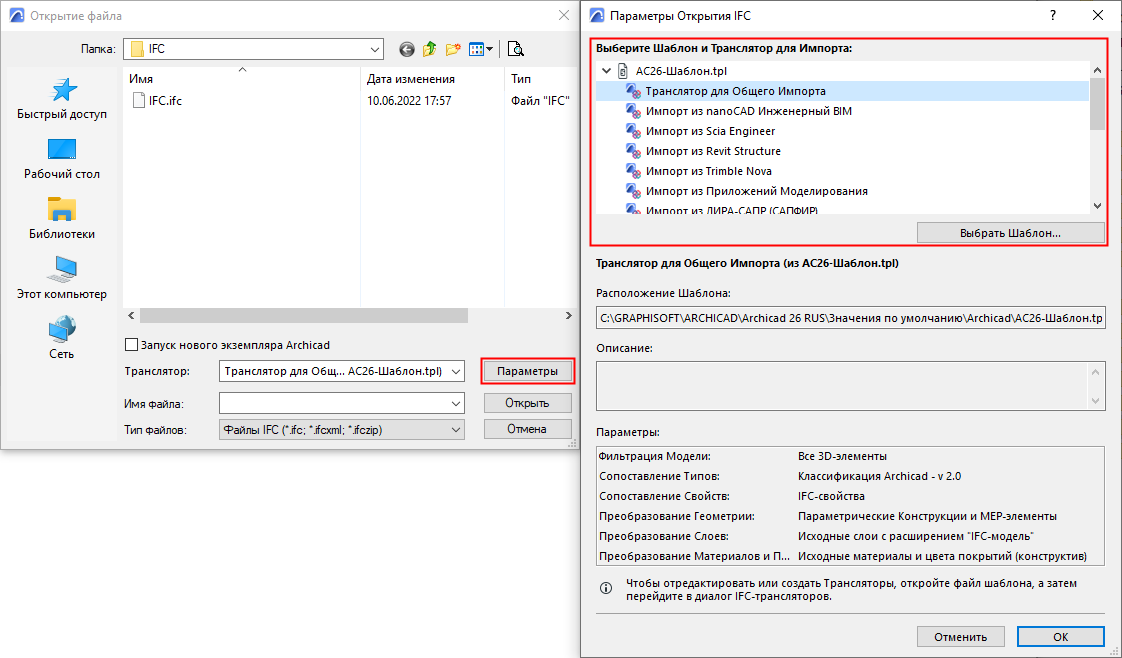The height and width of the screenshot is (658, 1122).
Task: Open Библиотеки in the places bar
Action: point(62,219)
